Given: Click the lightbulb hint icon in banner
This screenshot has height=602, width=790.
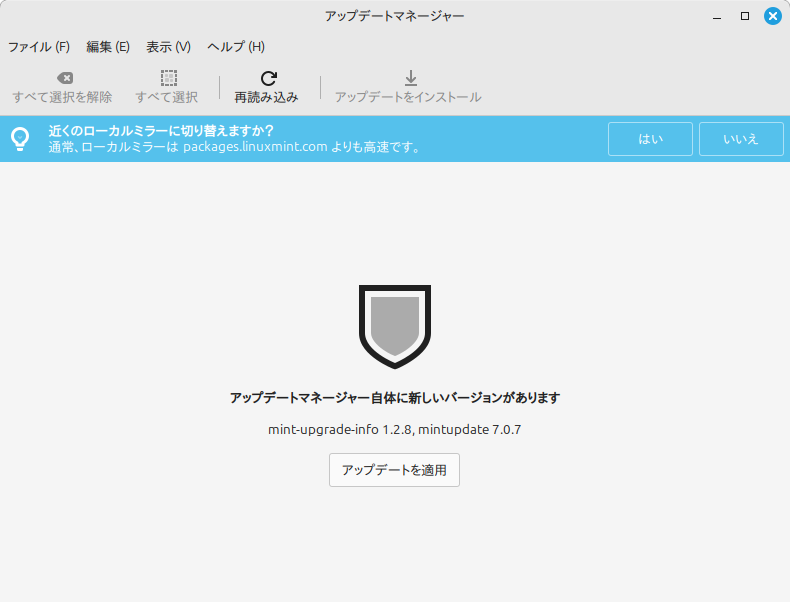Looking at the screenshot, I should point(20,139).
